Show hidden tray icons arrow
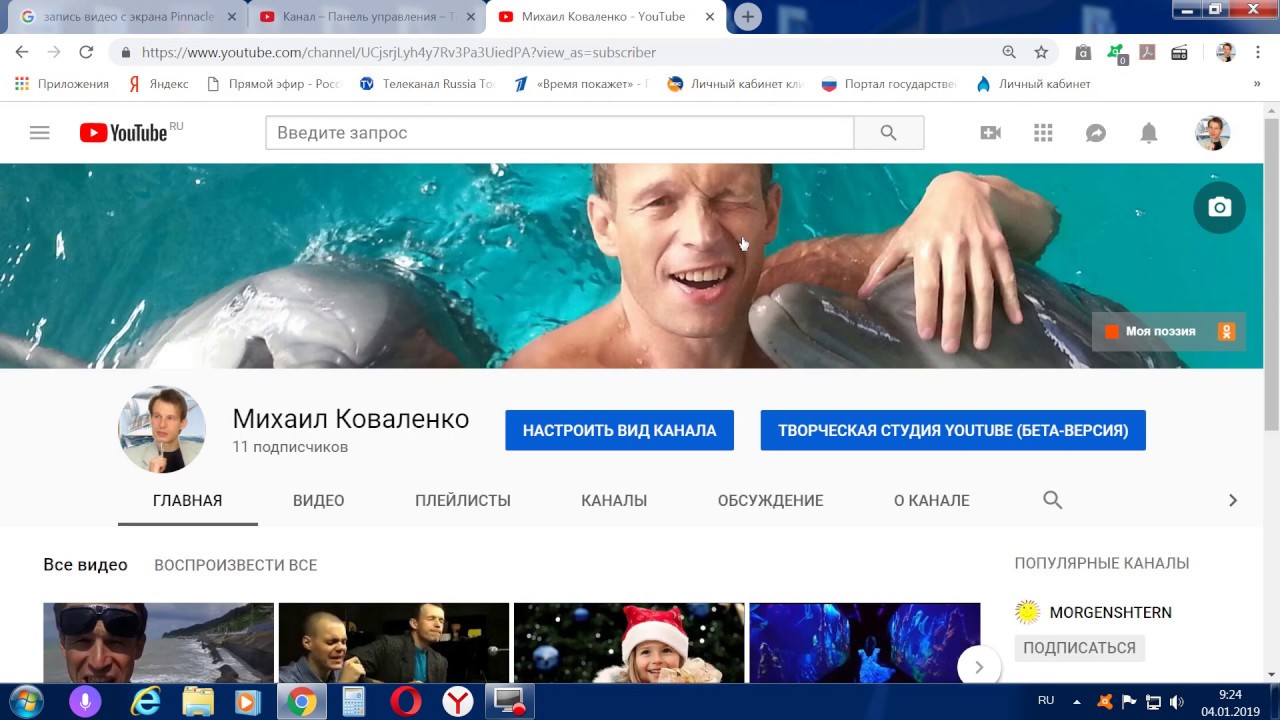 tap(1076, 701)
